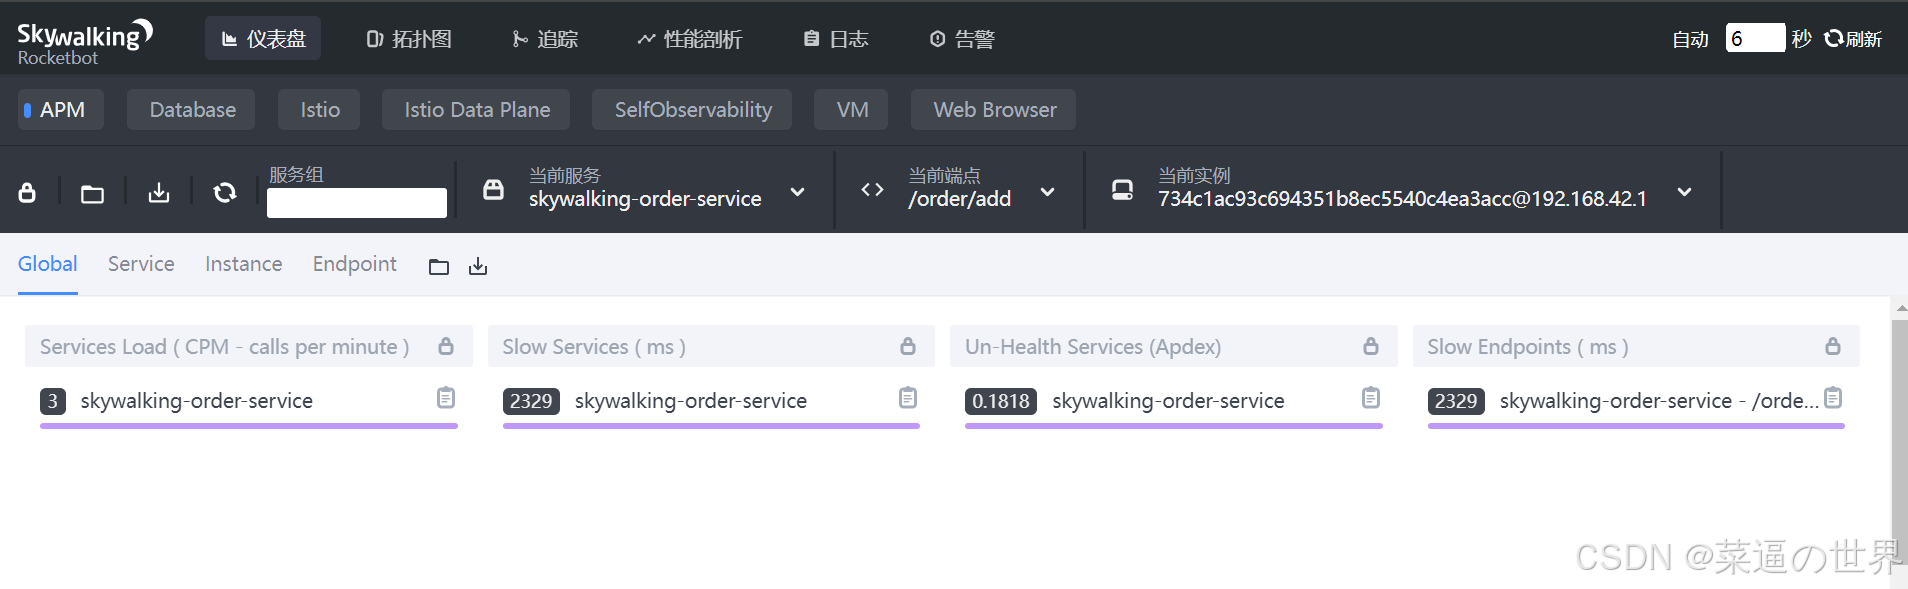Click the toolbar reload icon
Image resolution: width=1908 pixels, height=589 pixels.
coord(225,192)
